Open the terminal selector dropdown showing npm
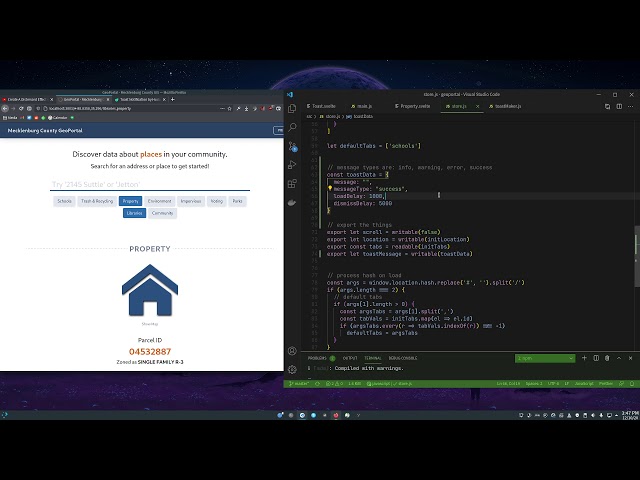Viewport: 640px width, 480px height. [x=545, y=358]
